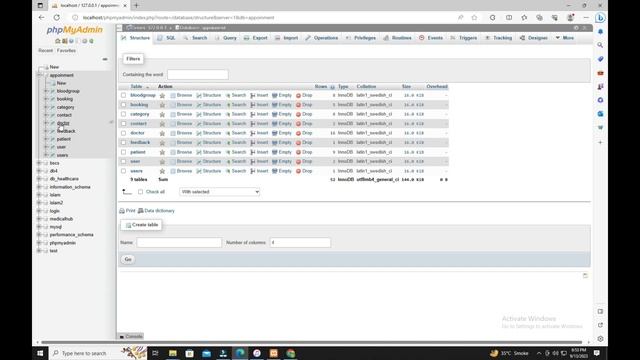Click the Containing the word filter field
640x360 pixels.
pos(198,75)
